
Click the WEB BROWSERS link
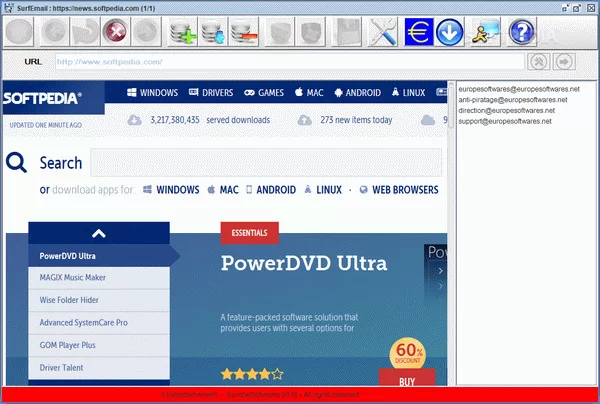[x=398, y=189]
